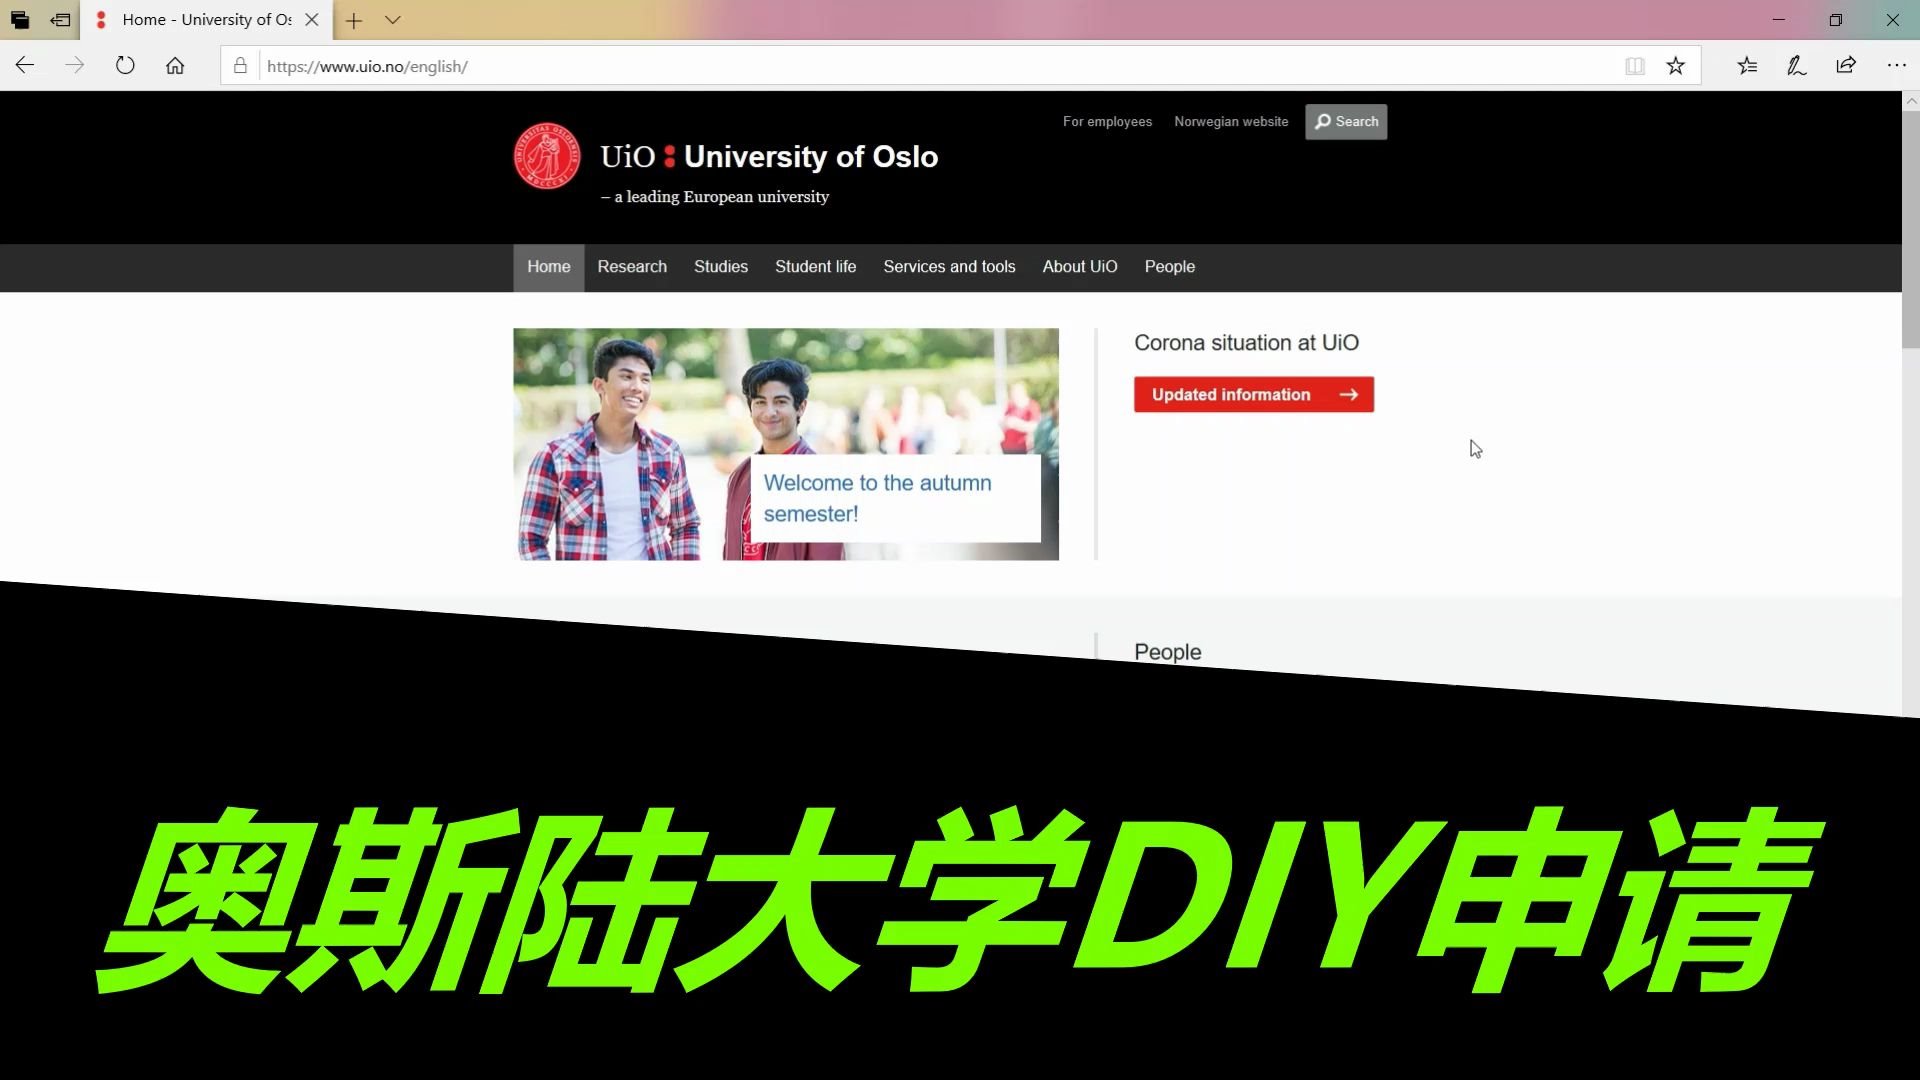Open the tabs you've set aside icon
The width and height of the screenshot is (1920, 1080).
(x=20, y=20)
